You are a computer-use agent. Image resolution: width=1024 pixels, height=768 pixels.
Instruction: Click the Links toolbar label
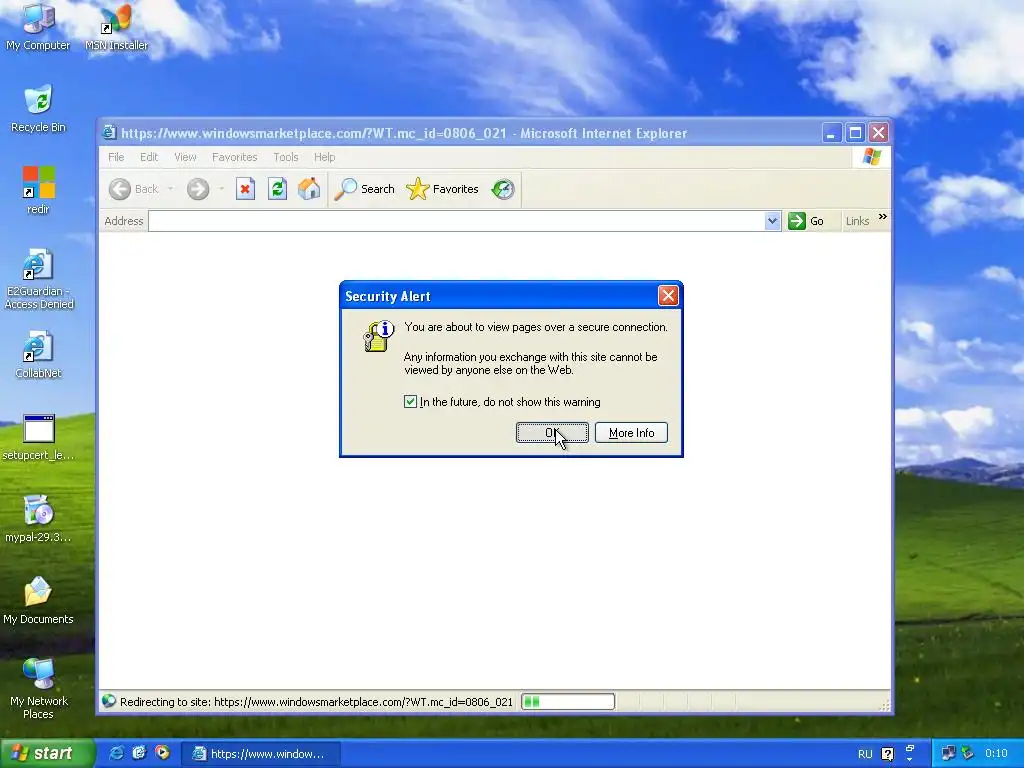[857, 221]
